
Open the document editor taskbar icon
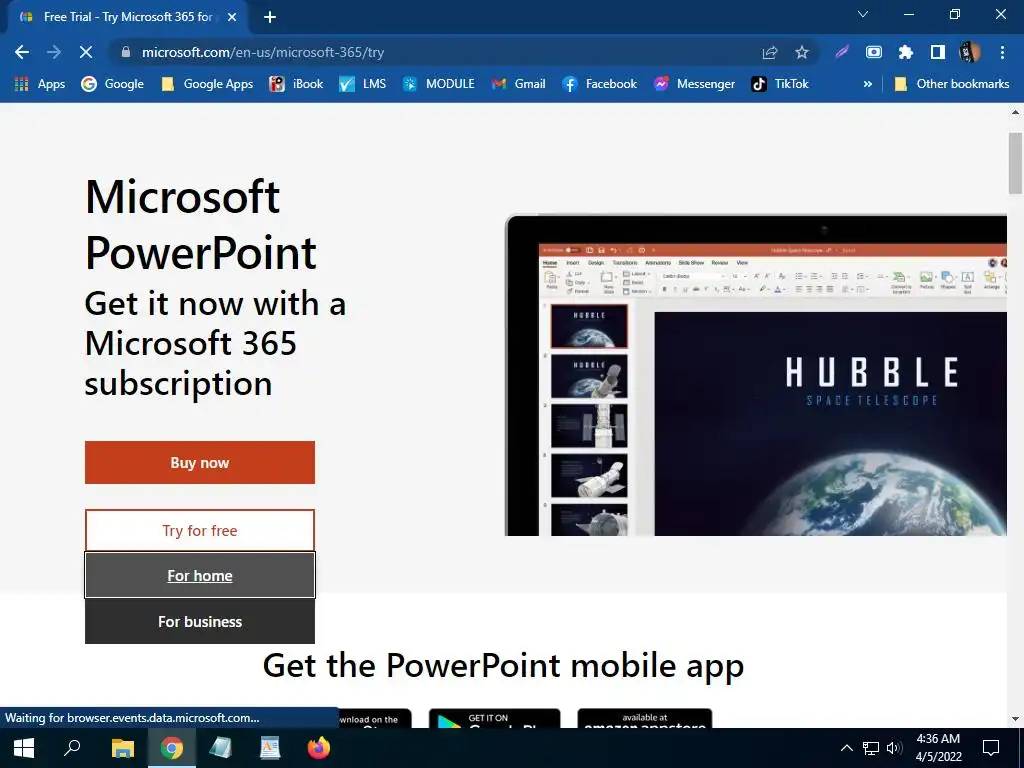click(270, 748)
